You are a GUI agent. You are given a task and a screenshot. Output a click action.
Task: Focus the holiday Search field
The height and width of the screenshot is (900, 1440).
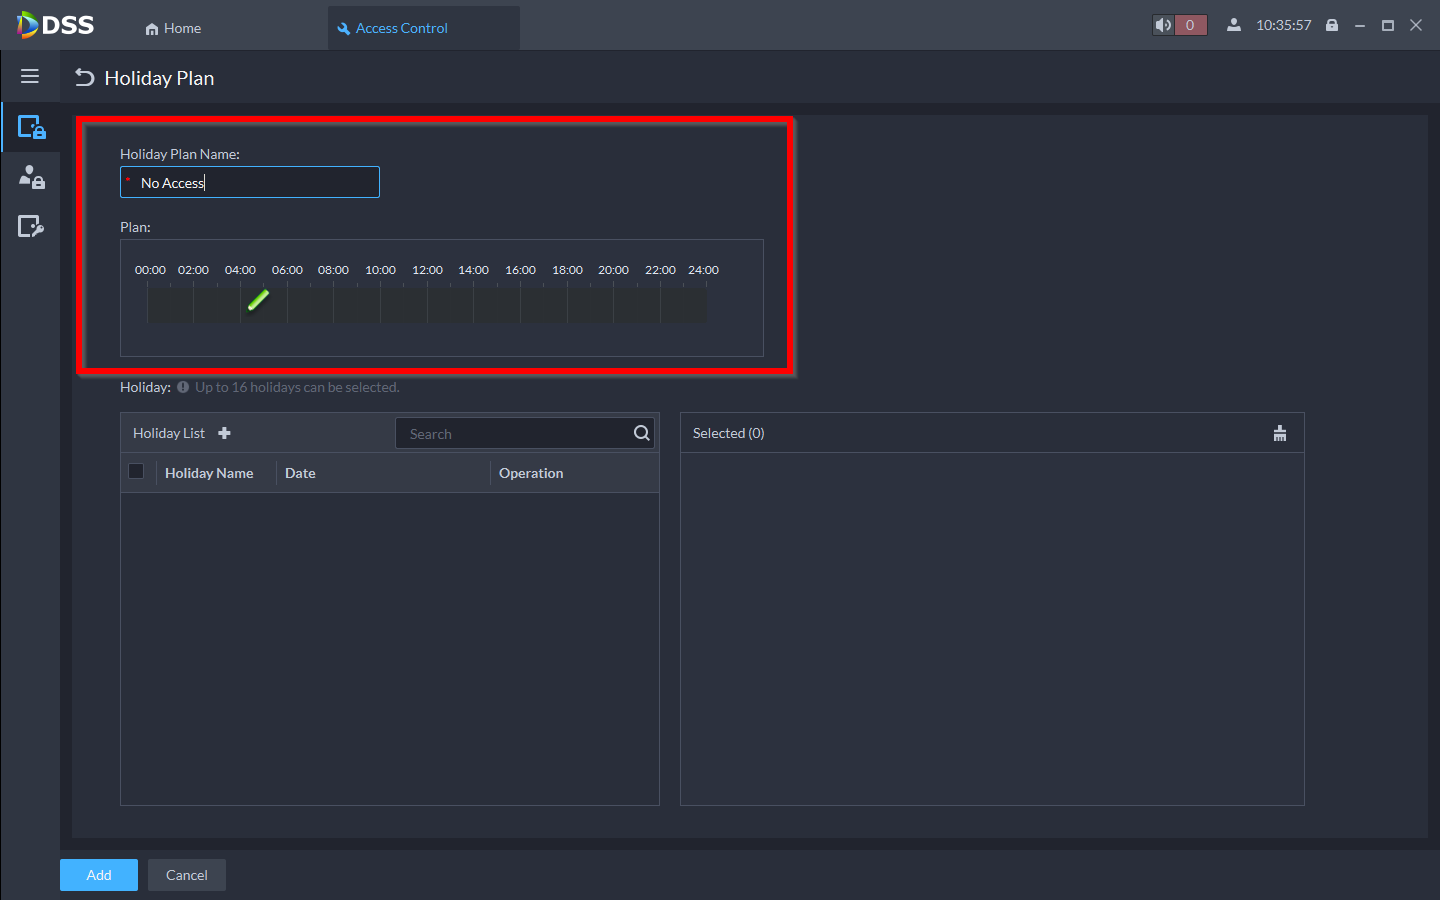point(512,434)
